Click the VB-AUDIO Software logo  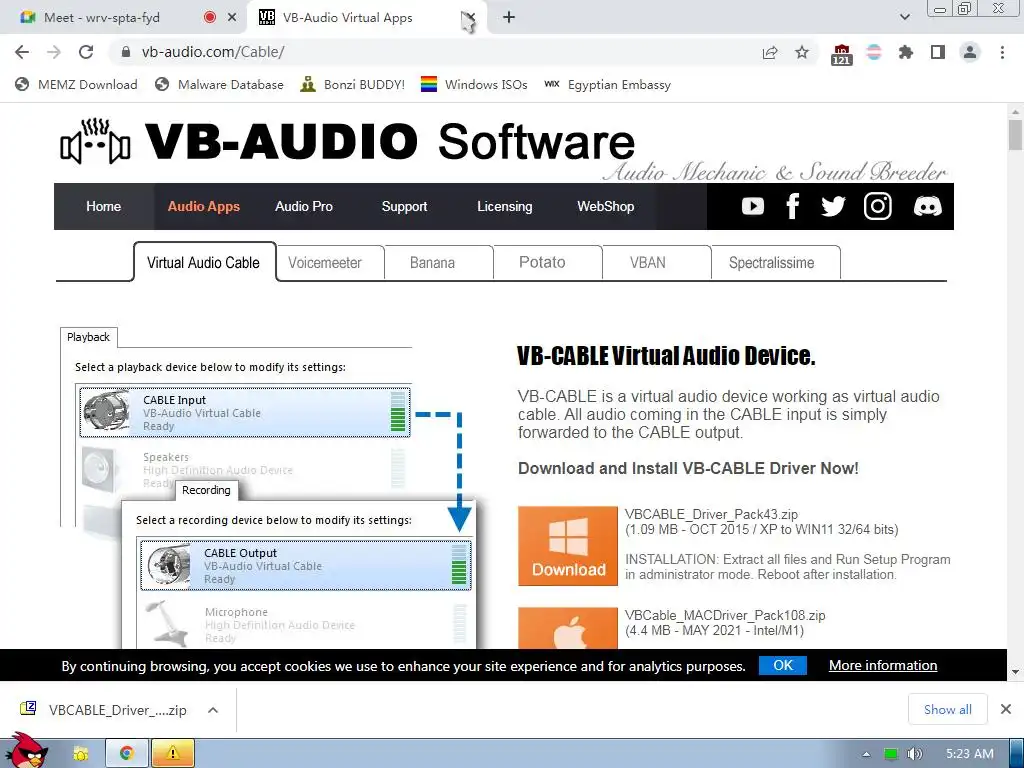point(347,141)
